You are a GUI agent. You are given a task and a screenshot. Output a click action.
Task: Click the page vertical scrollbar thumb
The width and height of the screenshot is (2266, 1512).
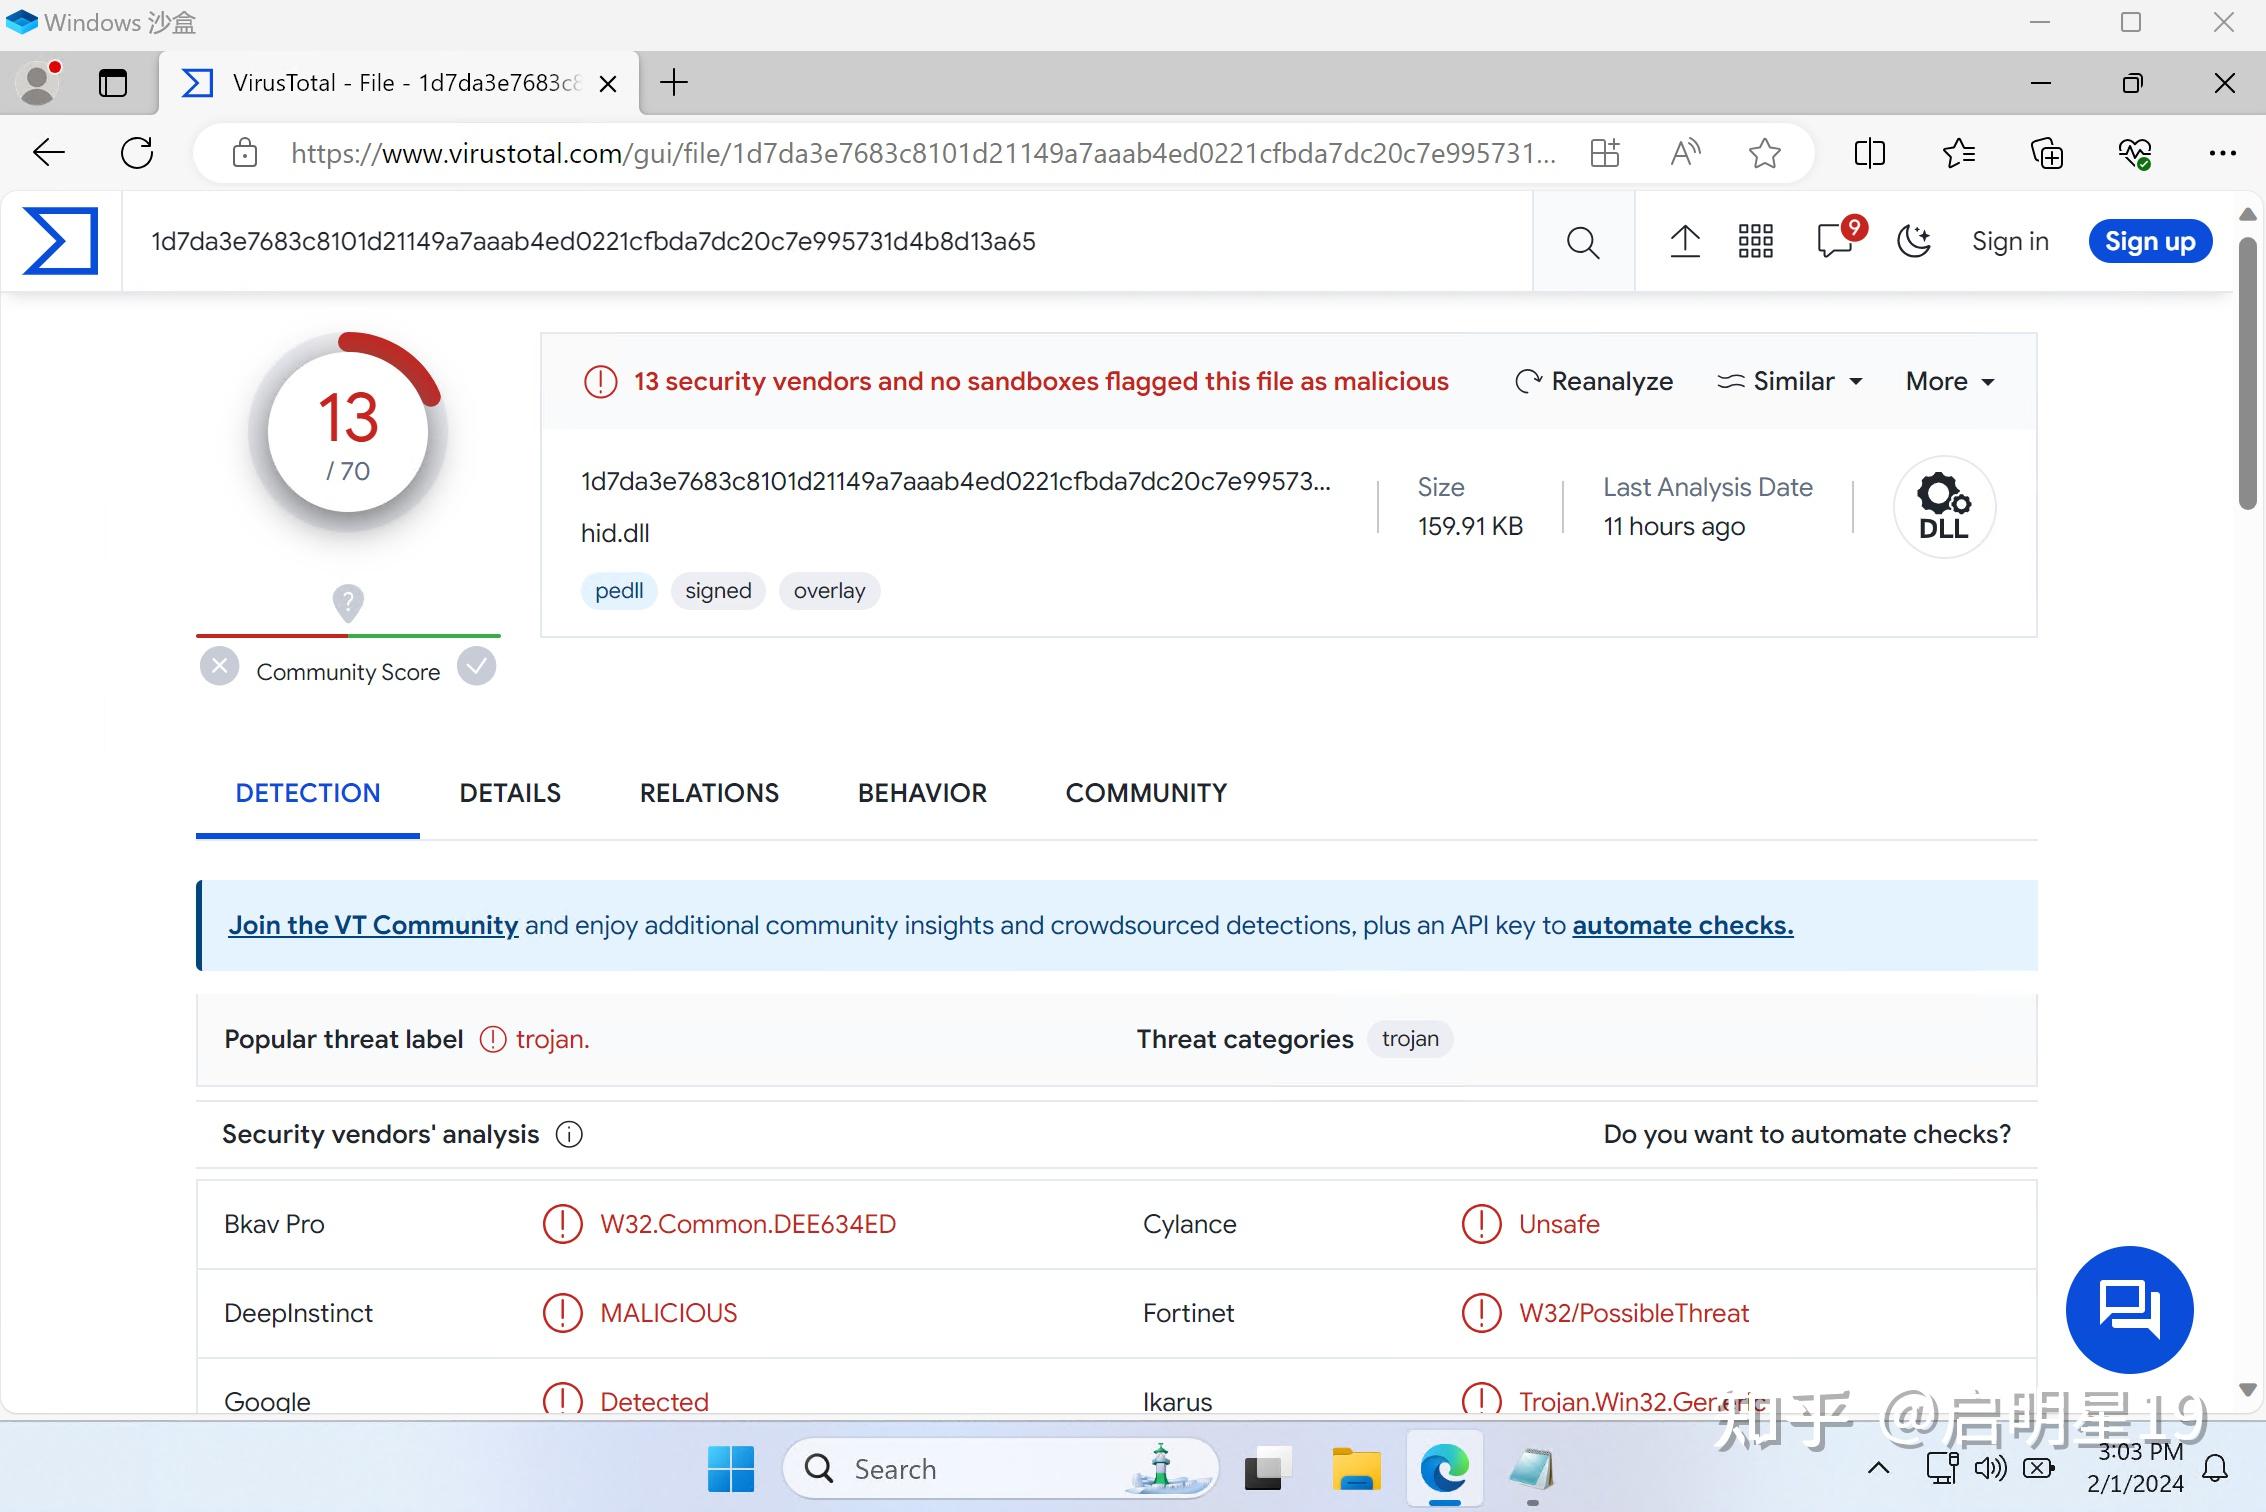click(x=2248, y=372)
